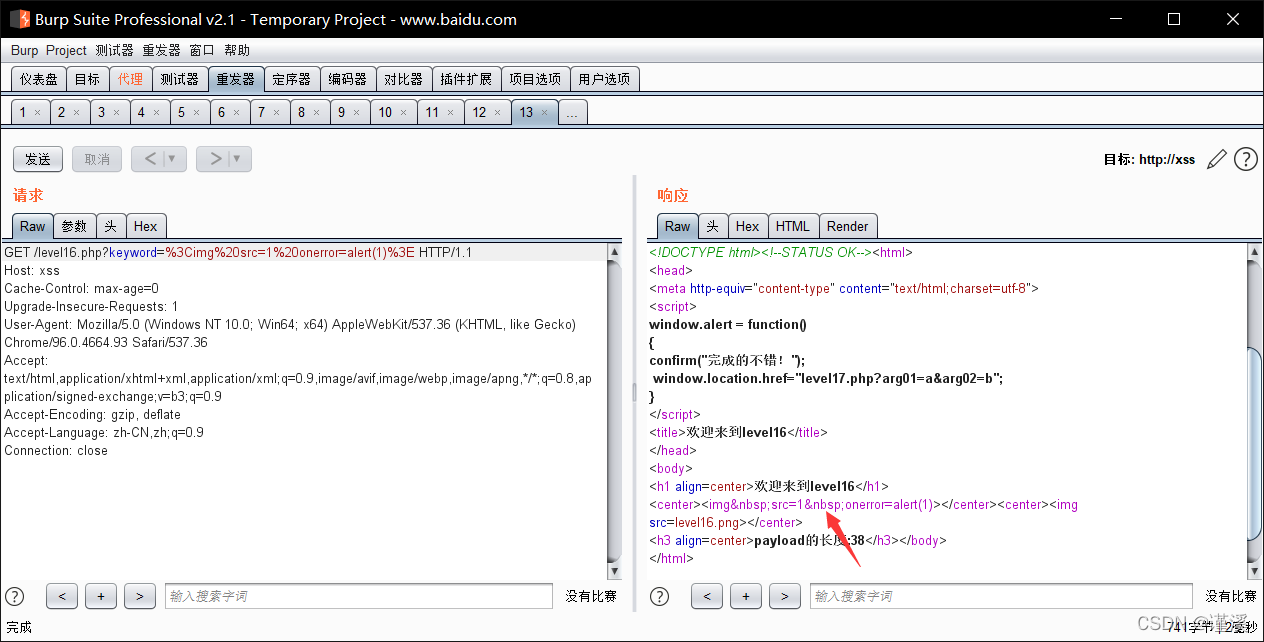Open the 帮助 menu

tap(237, 50)
